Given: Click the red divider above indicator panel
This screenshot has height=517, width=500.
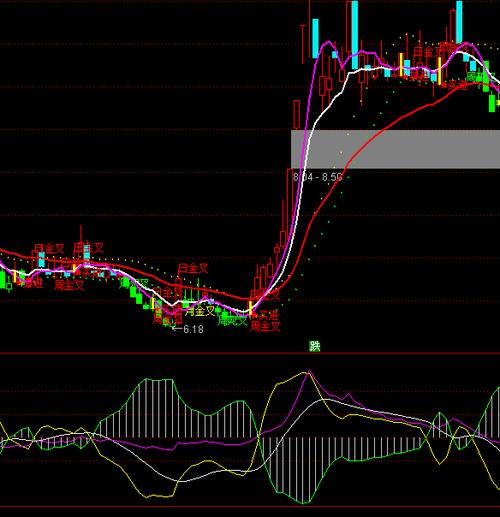Looking at the screenshot, I should tap(250, 353).
